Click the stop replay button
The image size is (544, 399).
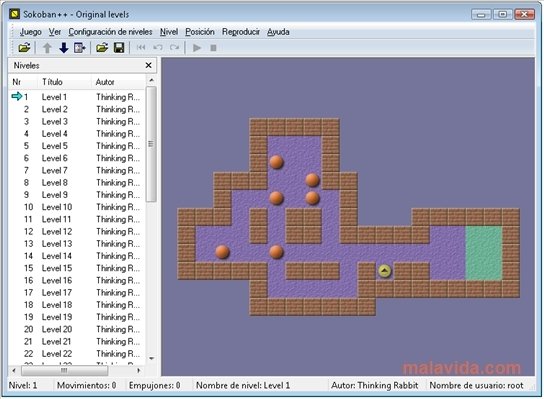(213, 48)
